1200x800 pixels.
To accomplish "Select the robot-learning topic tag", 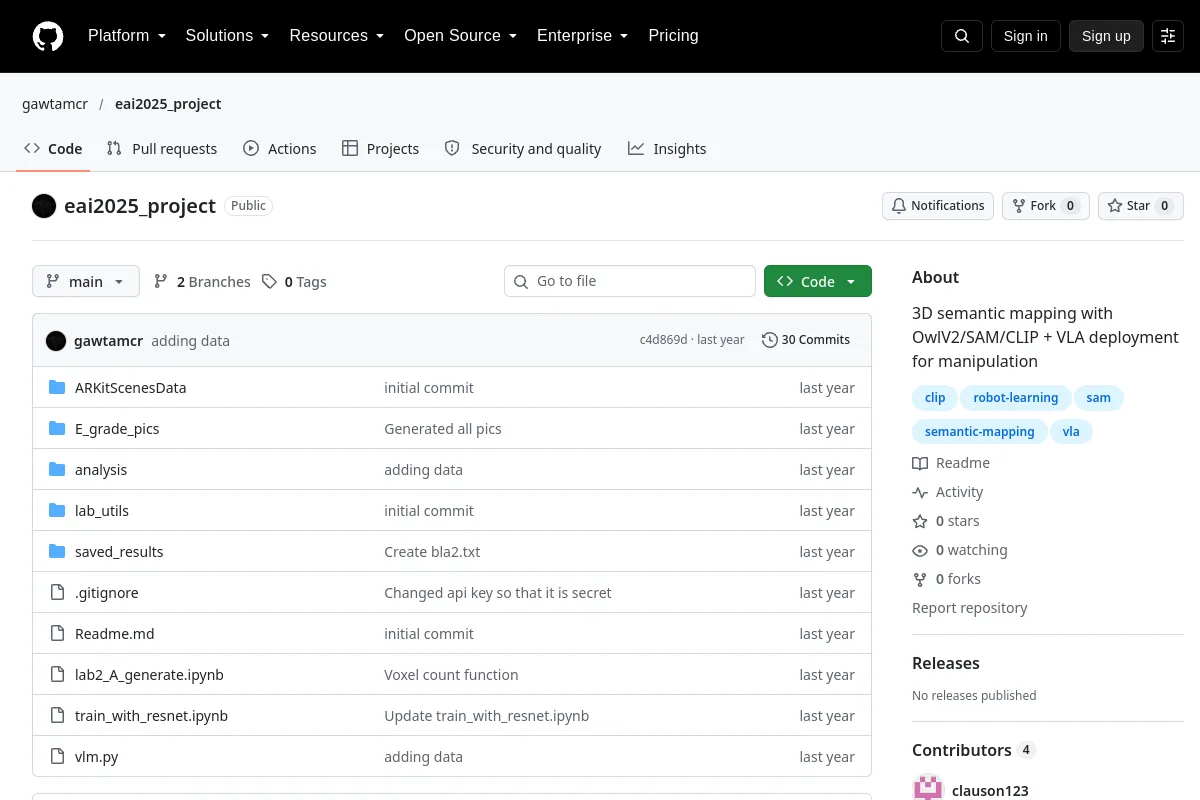I will [1016, 398].
